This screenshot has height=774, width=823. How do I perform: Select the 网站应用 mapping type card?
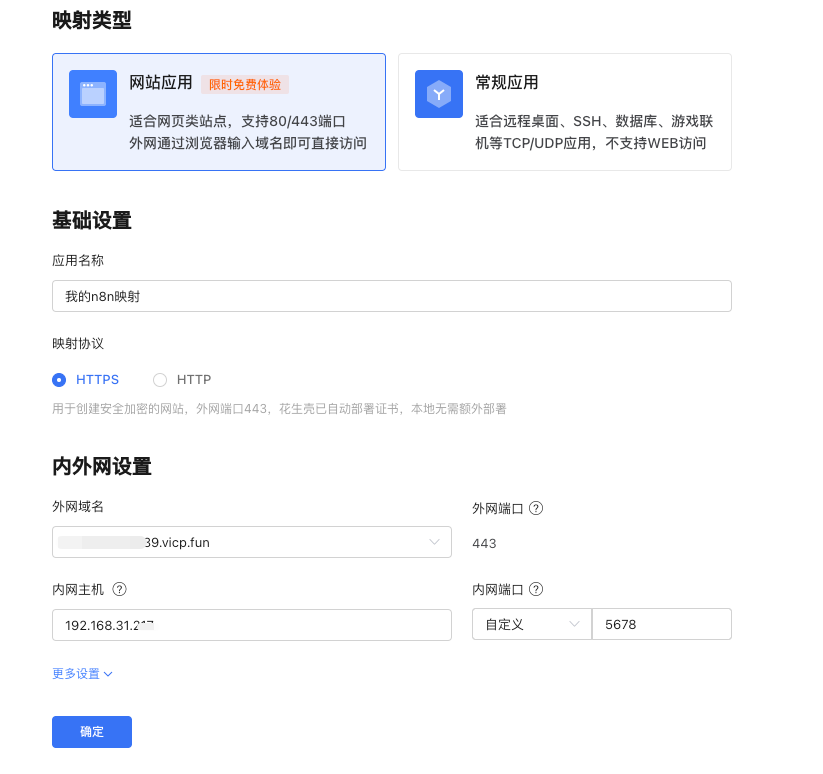pos(218,111)
